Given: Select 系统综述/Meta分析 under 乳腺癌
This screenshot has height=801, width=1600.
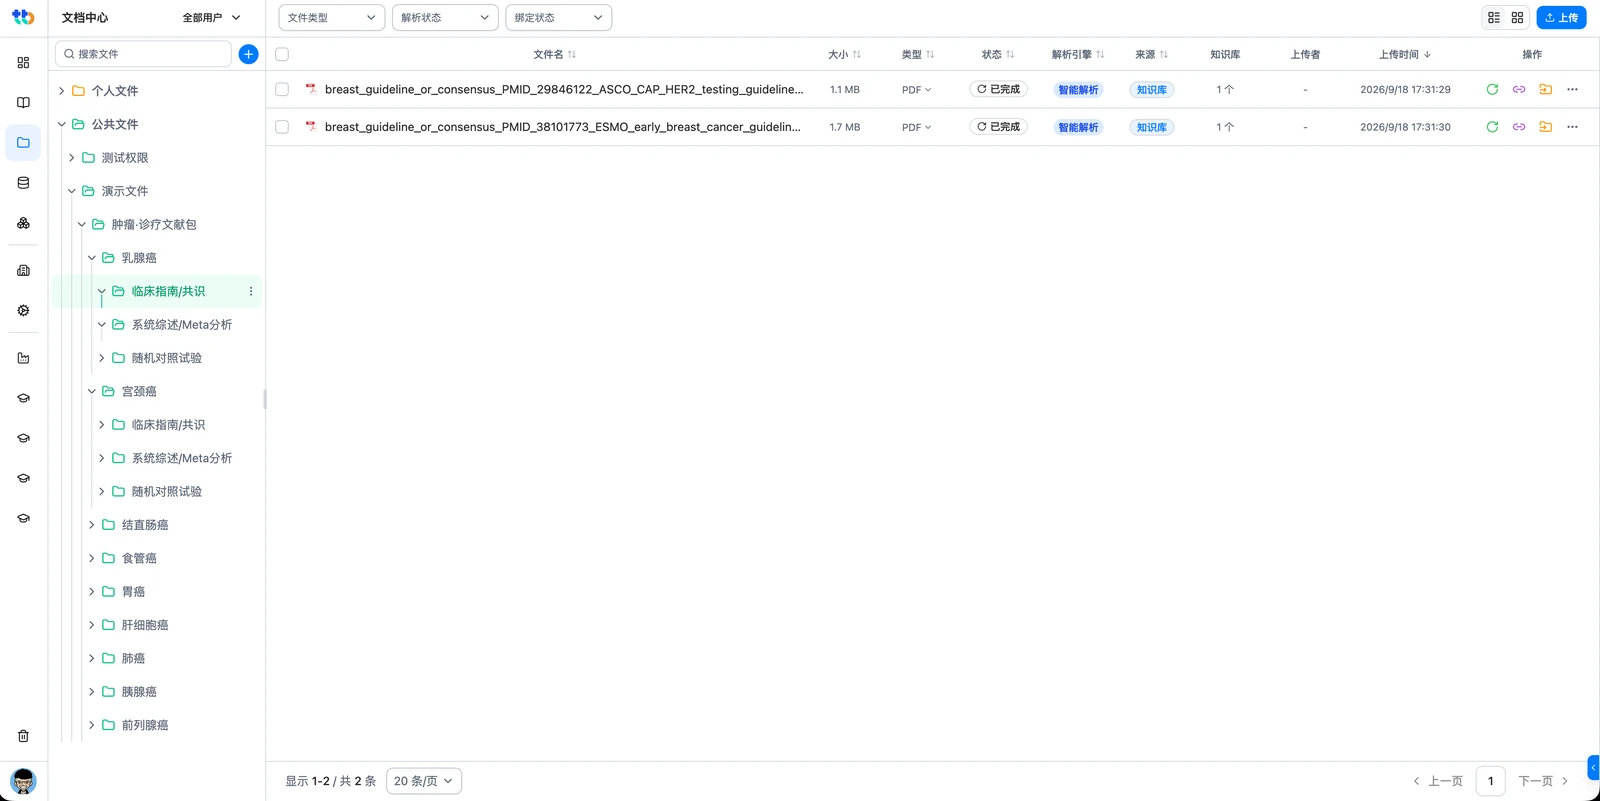Looking at the screenshot, I should point(181,325).
